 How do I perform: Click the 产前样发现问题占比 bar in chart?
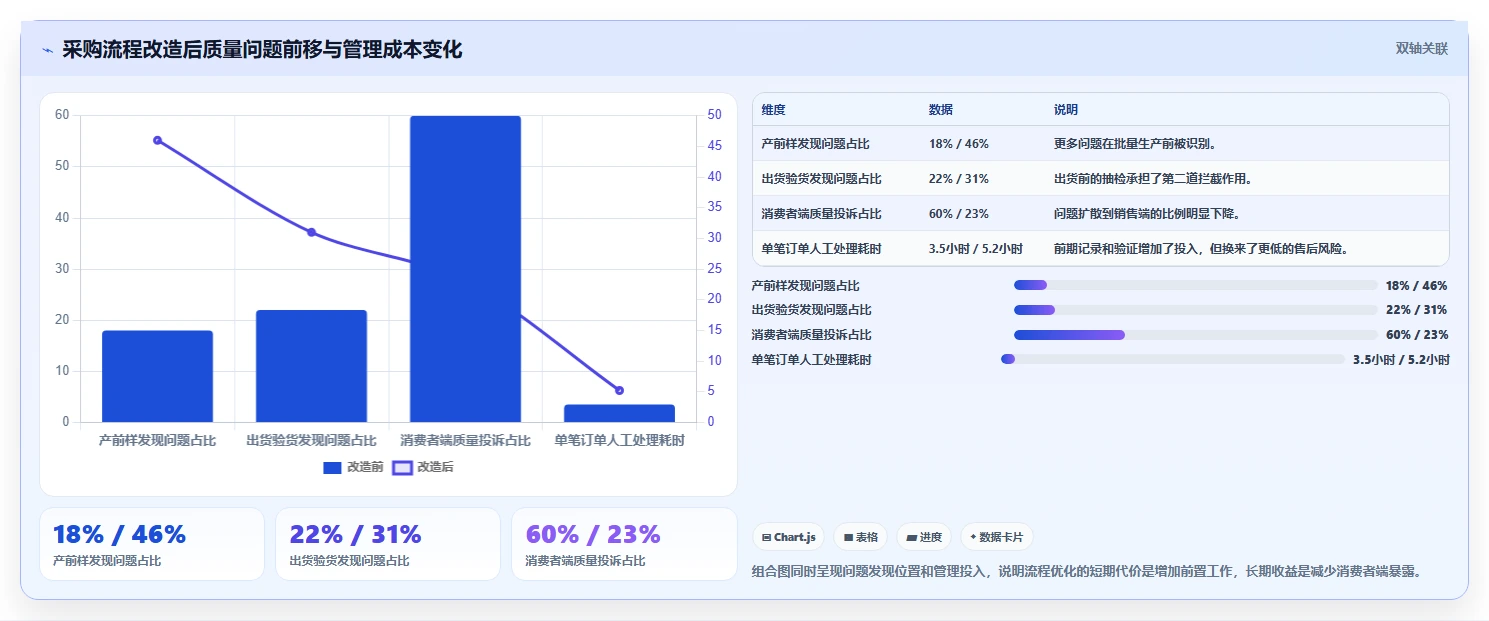click(157, 376)
